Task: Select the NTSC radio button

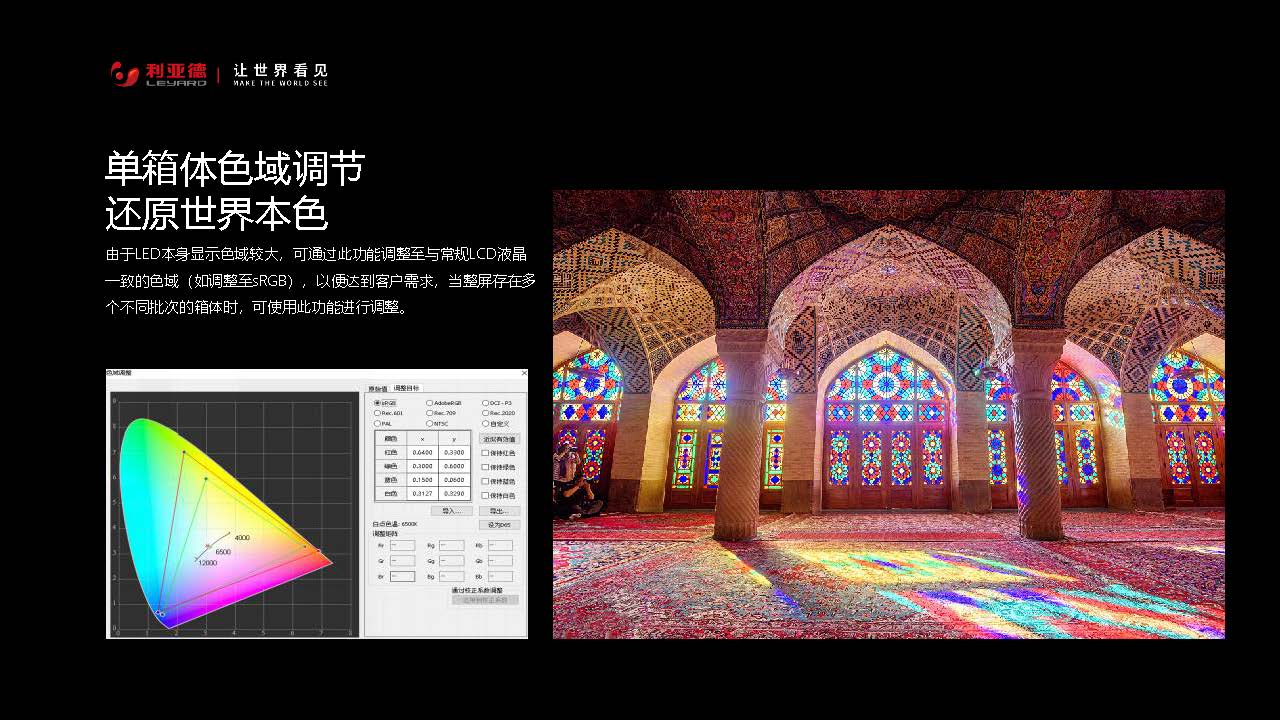Action: pos(430,423)
